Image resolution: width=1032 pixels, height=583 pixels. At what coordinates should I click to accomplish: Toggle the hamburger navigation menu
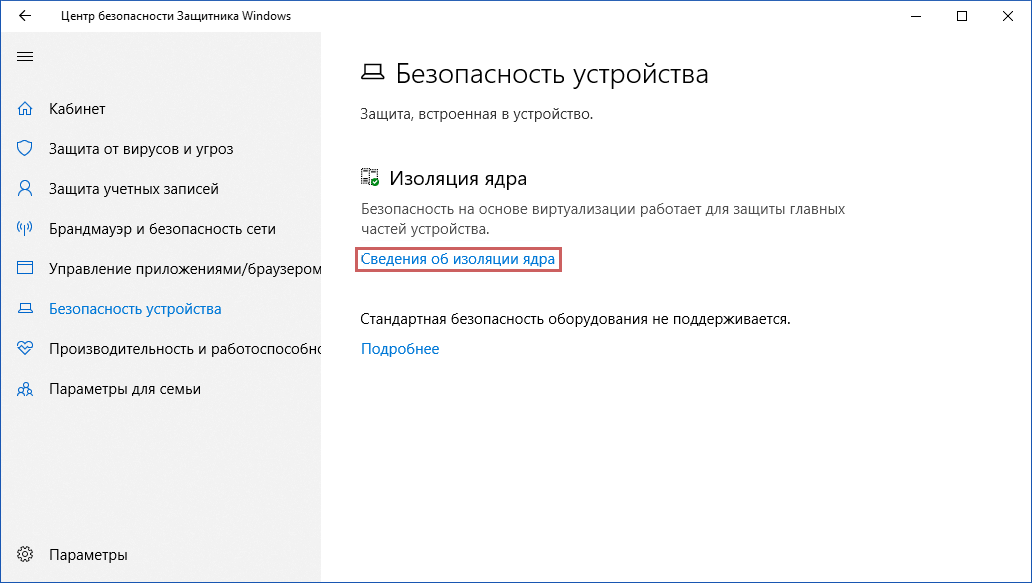click(25, 57)
